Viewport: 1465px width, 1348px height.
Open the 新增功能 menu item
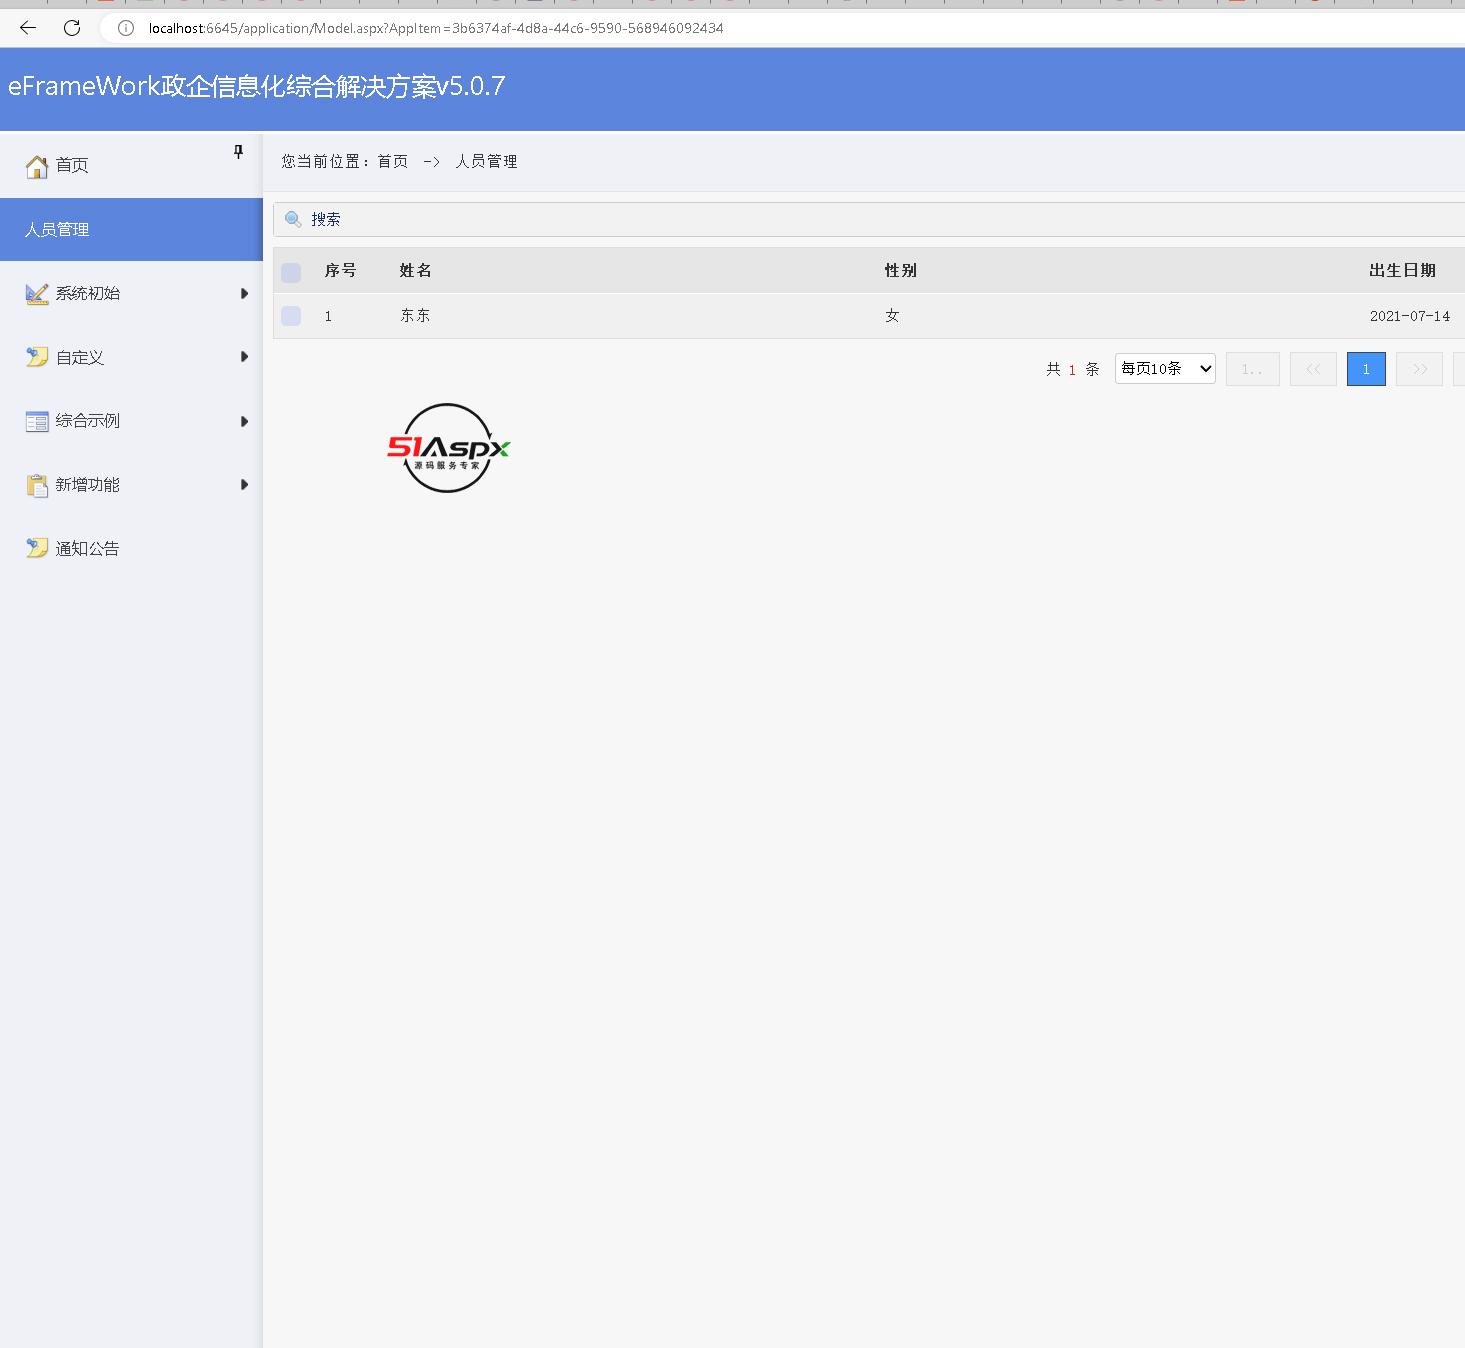[131, 485]
